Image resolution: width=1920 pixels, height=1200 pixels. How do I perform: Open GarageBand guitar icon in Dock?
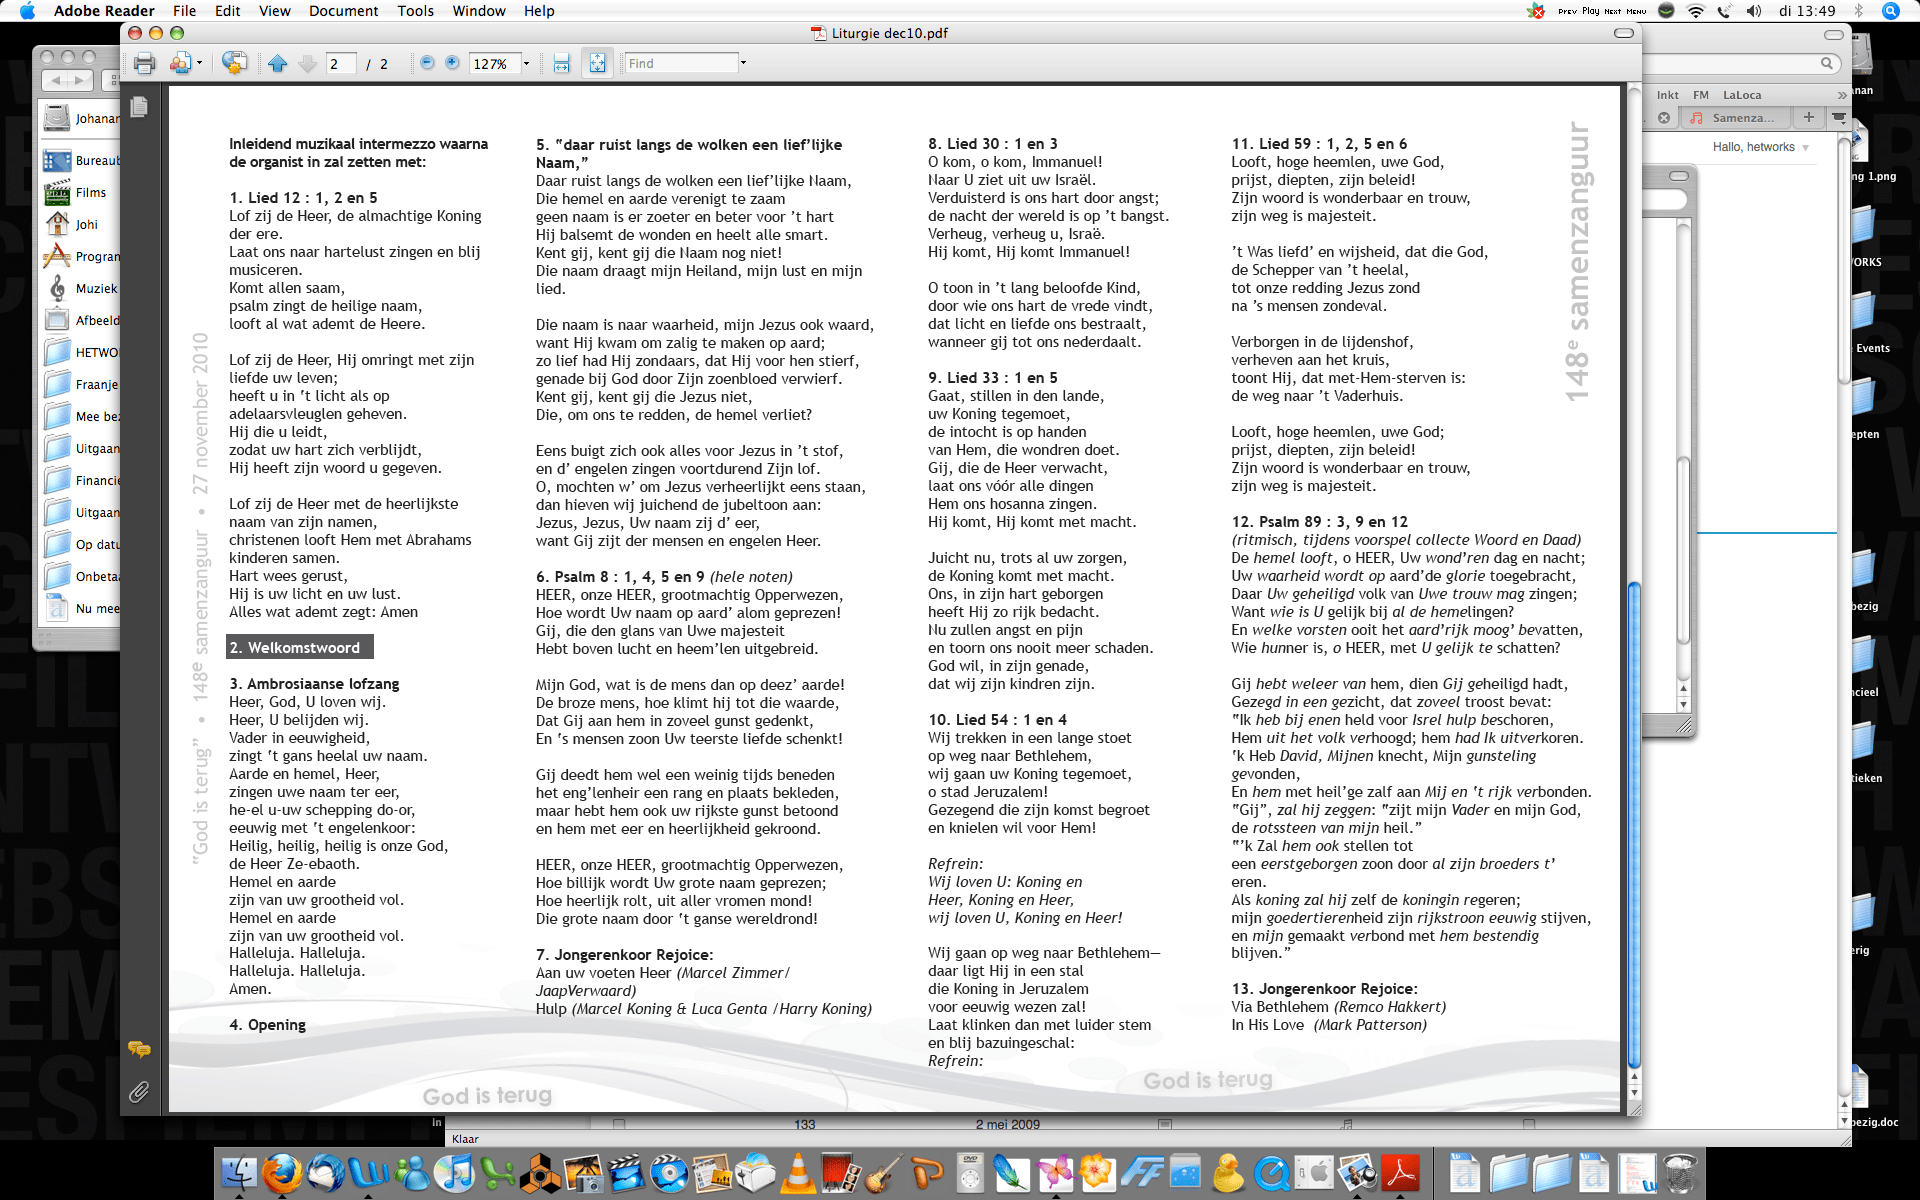click(884, 1173)
